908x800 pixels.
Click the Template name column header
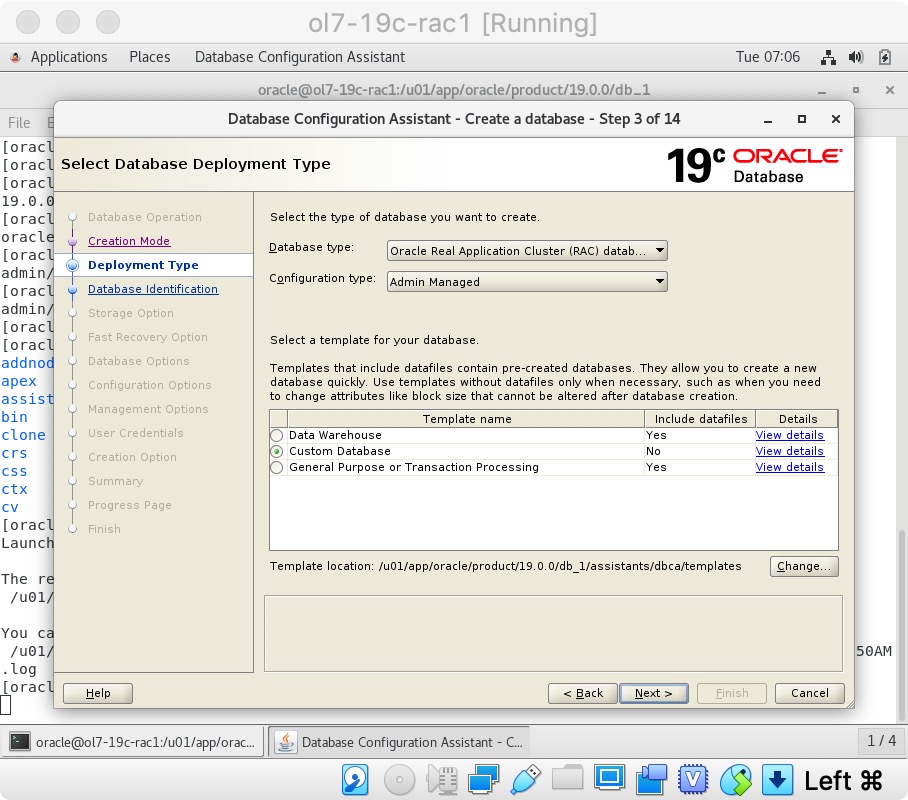(x=467, y=419)
